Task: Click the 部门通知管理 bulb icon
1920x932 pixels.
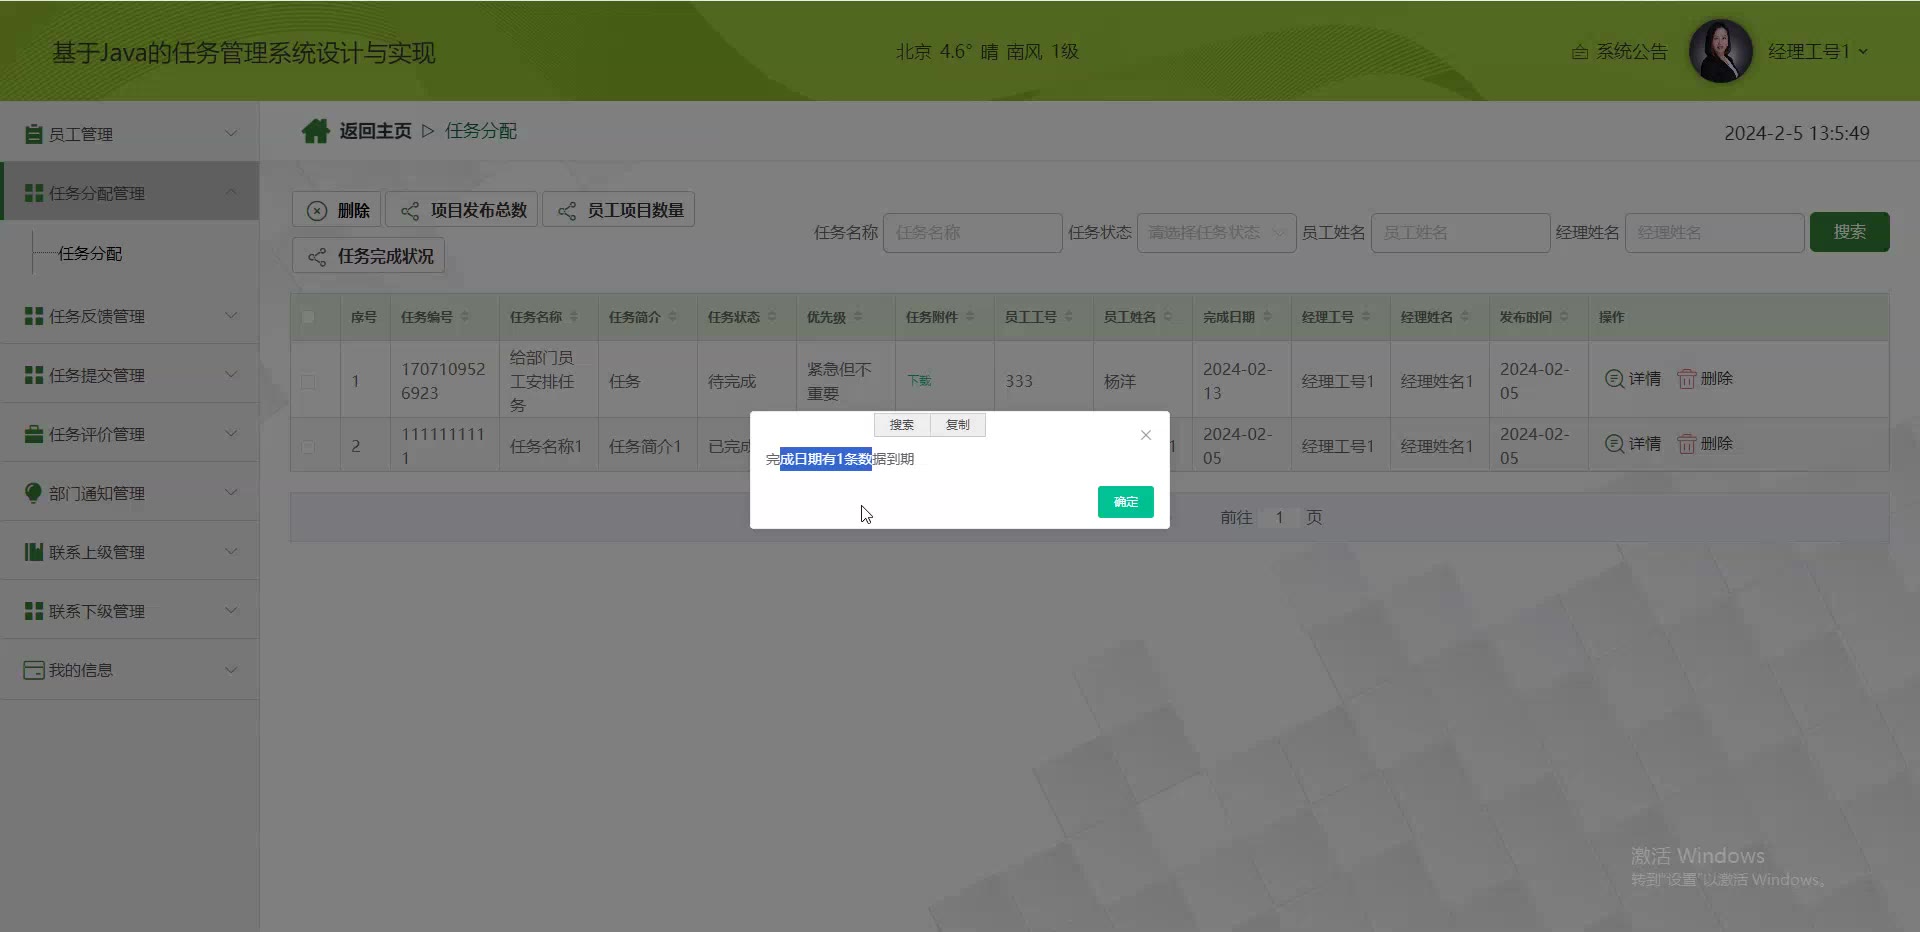Action: pos(34,493)
